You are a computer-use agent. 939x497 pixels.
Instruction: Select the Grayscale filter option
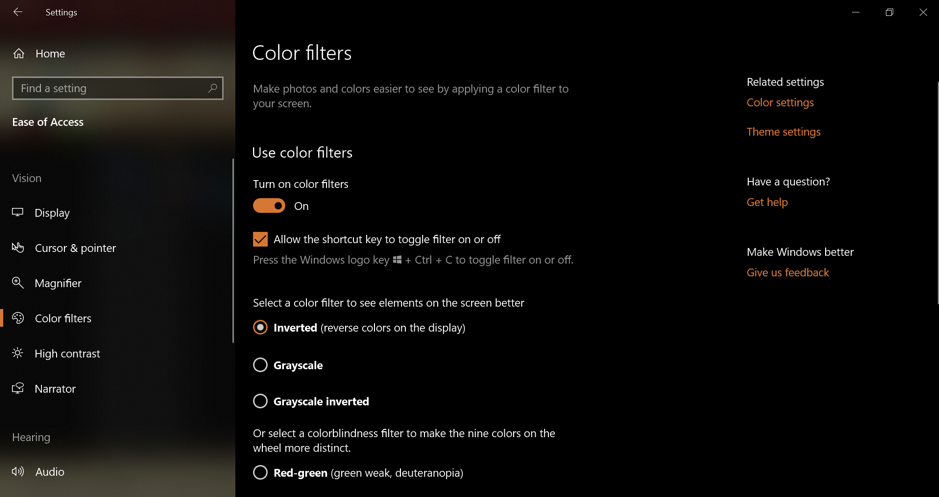tap(260, 365)
